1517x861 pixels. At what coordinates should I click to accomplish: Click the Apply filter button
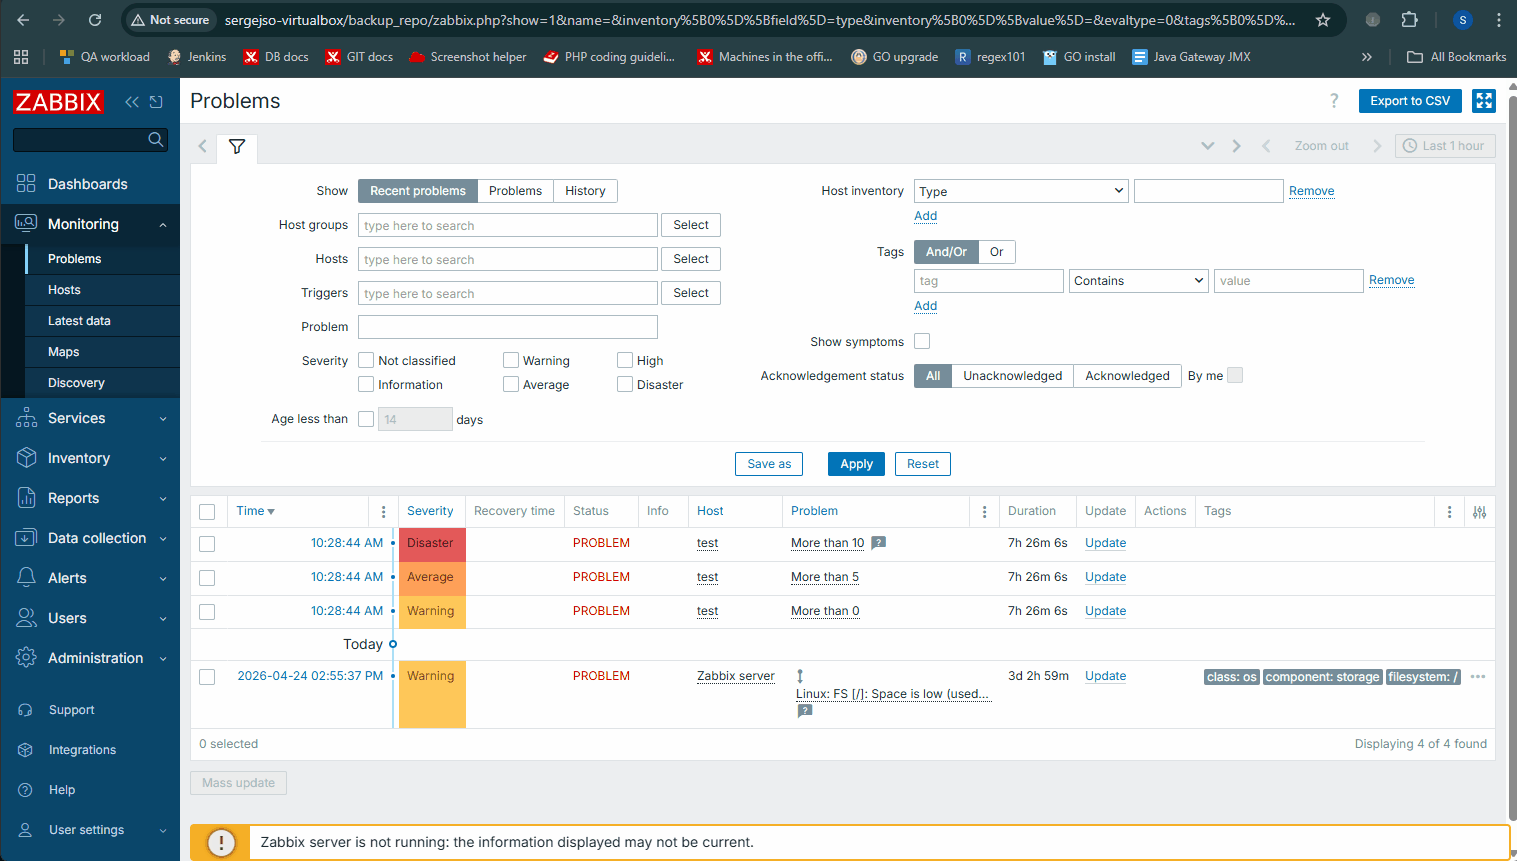[x=856, y=464]
